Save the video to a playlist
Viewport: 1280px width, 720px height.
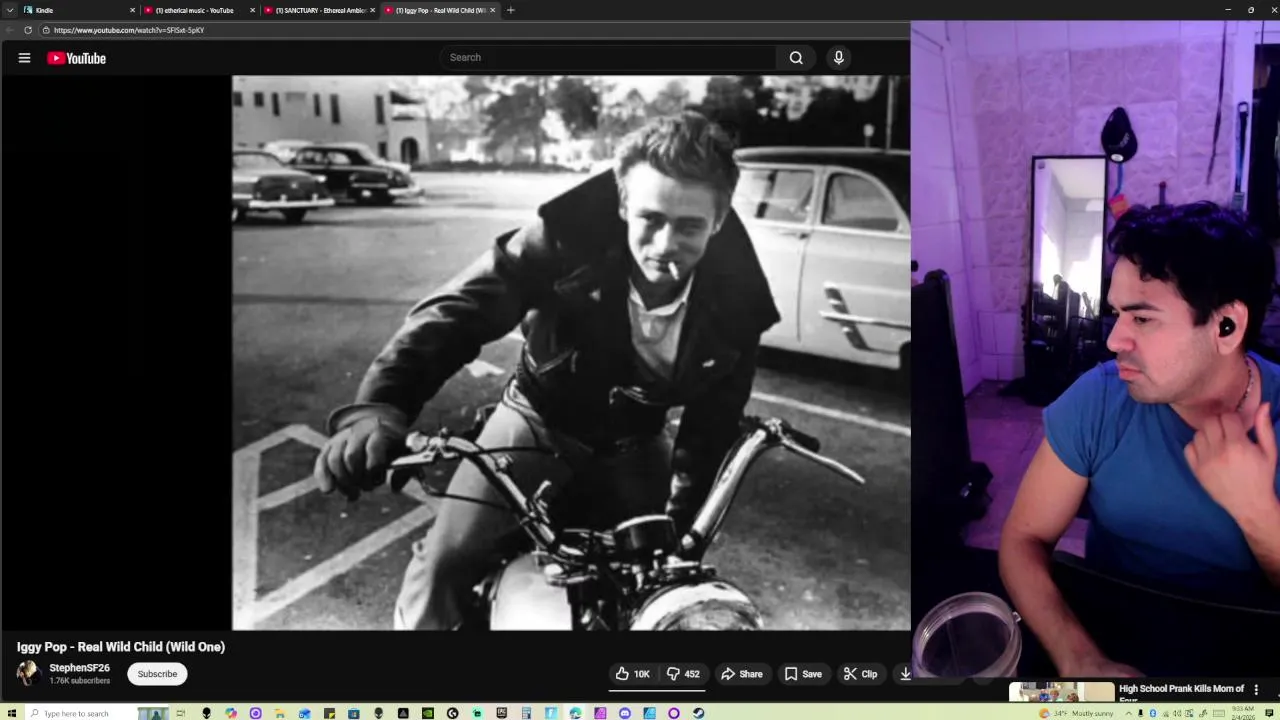point(803,674)
